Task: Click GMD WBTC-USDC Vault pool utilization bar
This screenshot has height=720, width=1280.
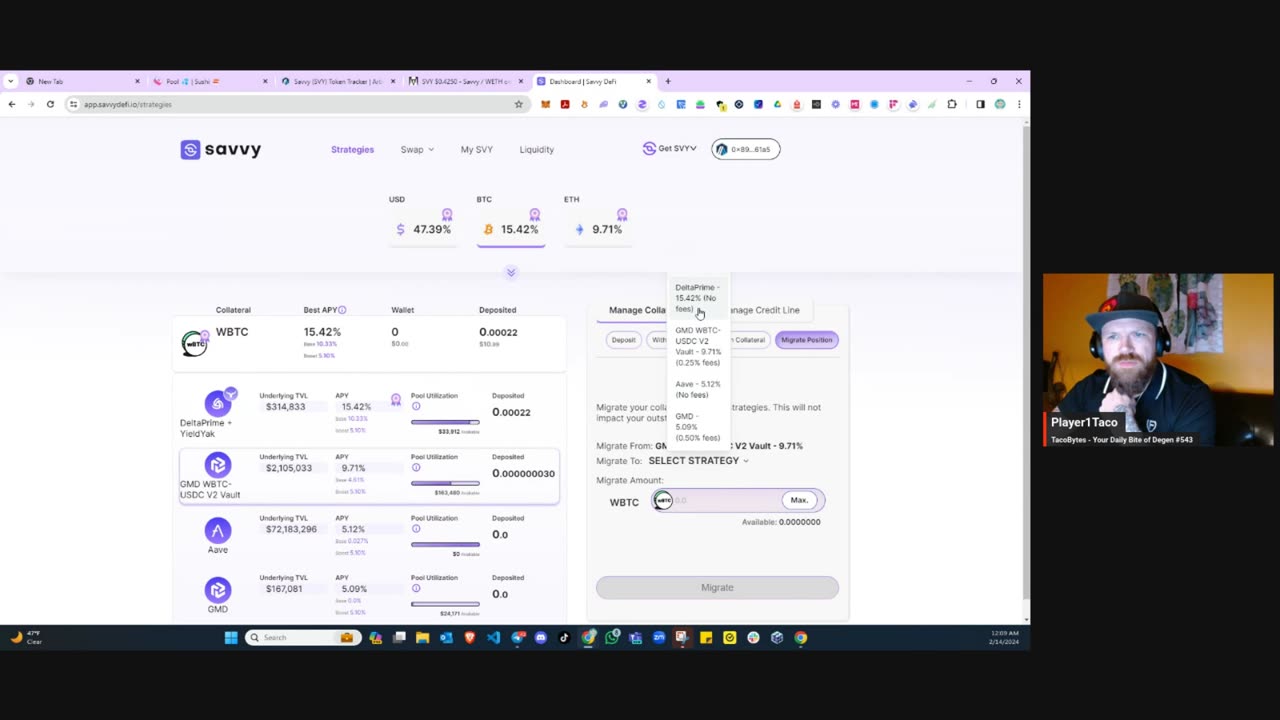Action: pyautogui.click(x=445, y=483)
